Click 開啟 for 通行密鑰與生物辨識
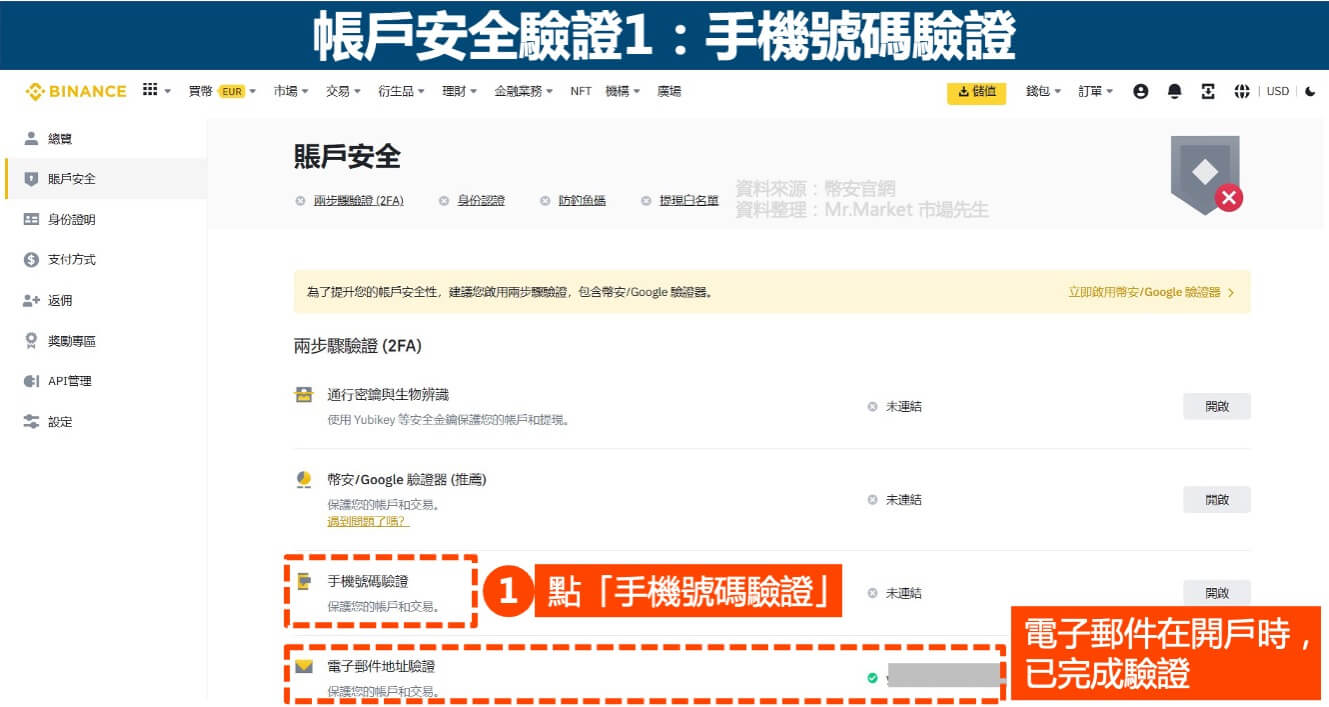 point(1216,406)
